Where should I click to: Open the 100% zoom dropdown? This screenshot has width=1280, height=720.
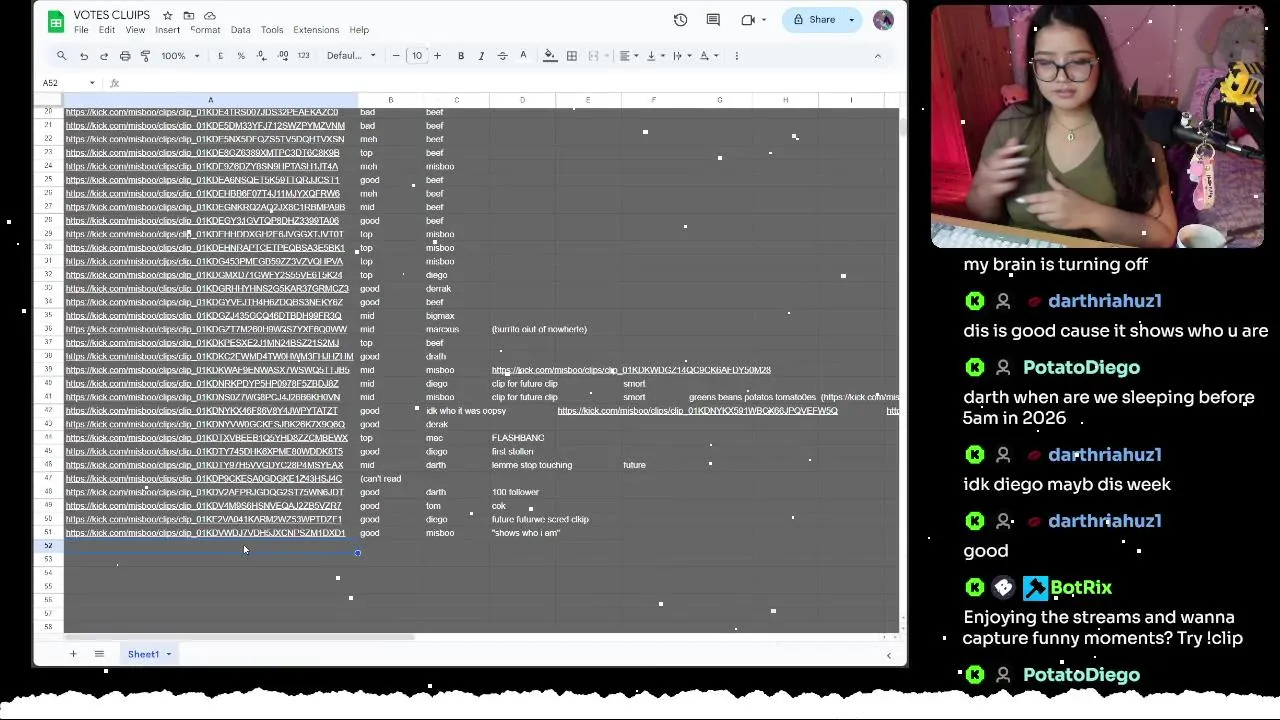tap(181, 56)
